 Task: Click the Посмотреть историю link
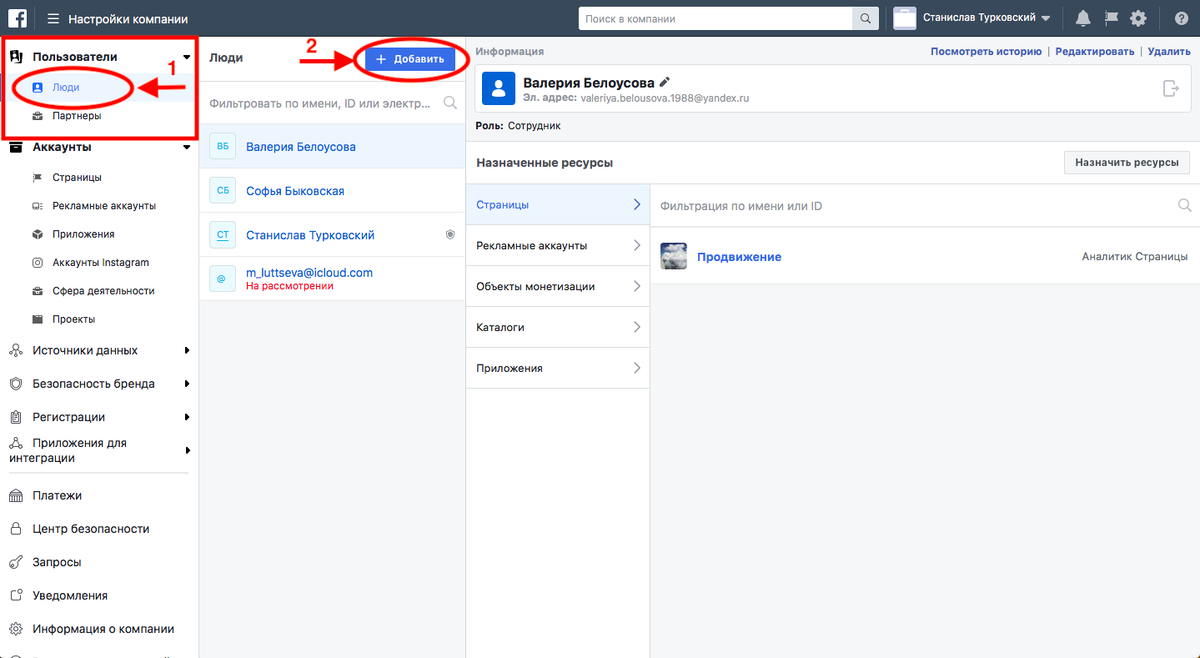point(986,51)
